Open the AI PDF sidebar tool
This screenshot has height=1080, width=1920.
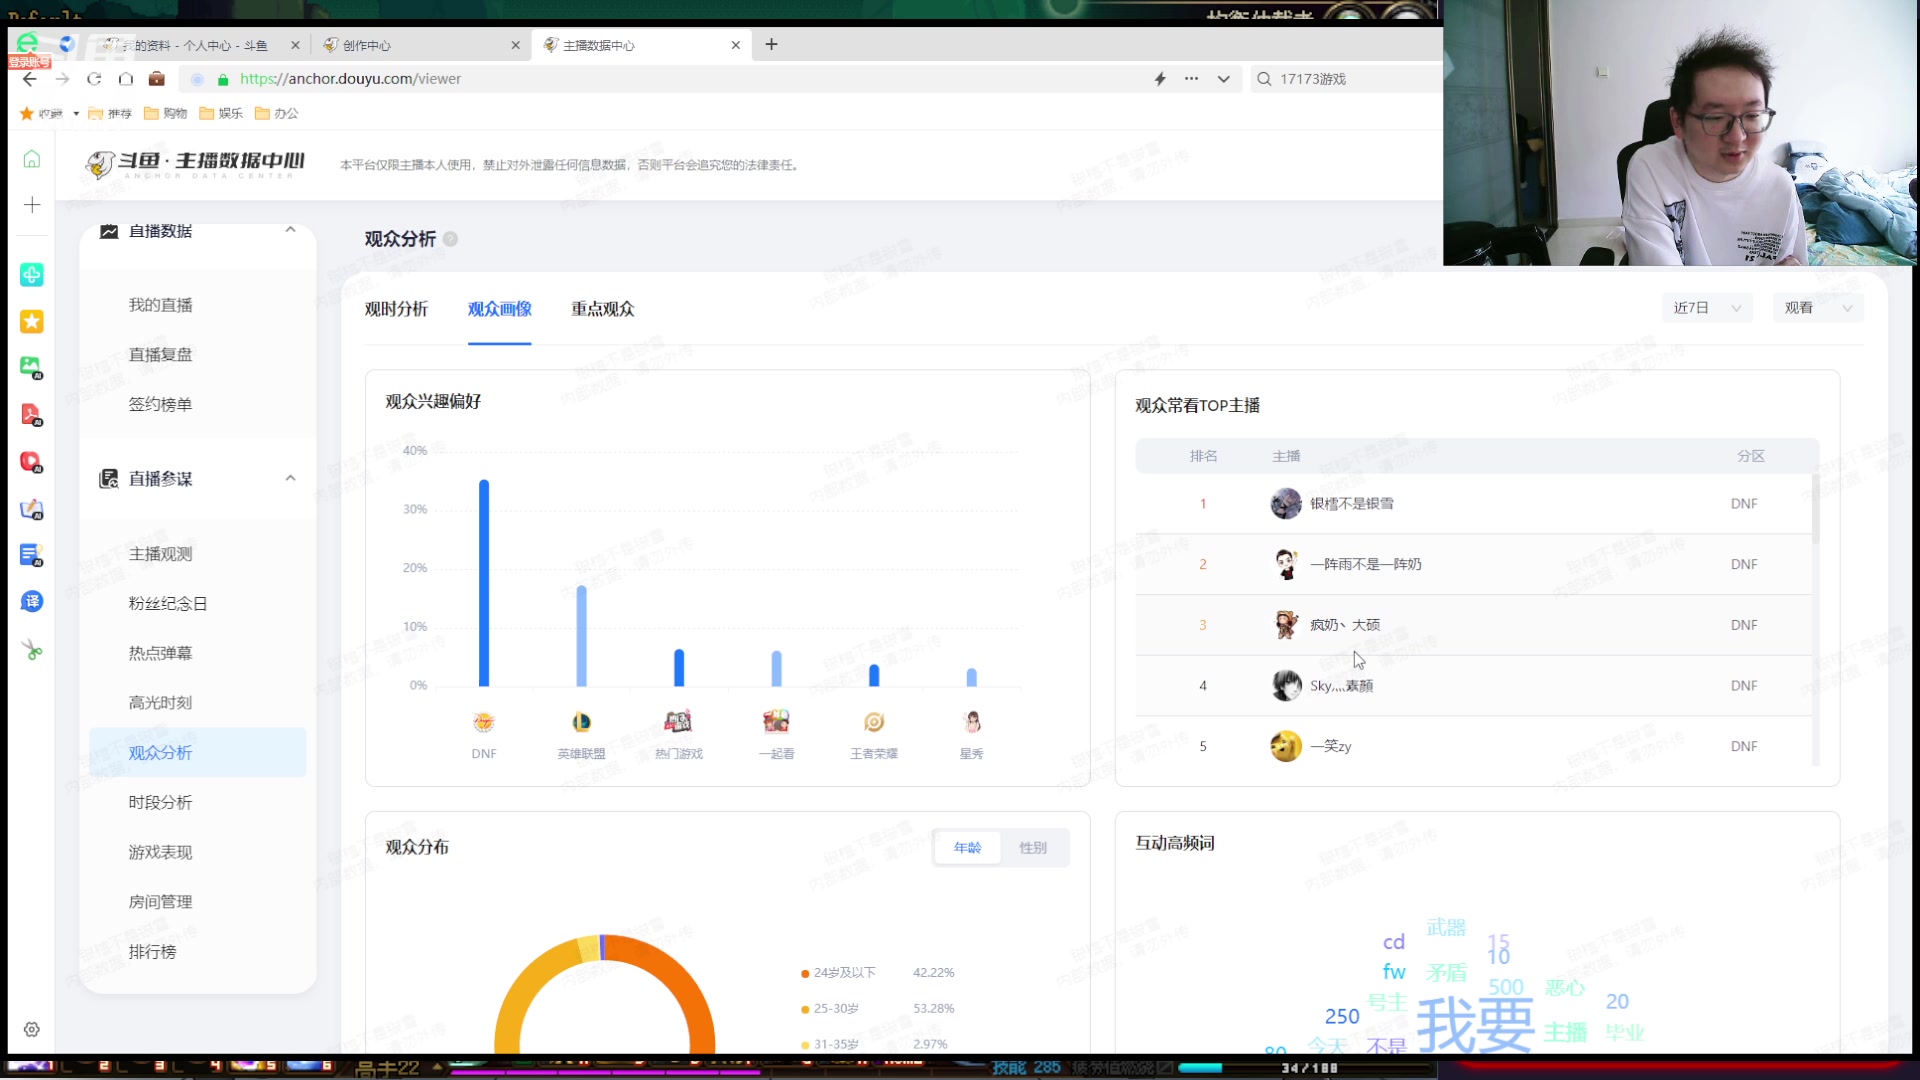(32, 414)
